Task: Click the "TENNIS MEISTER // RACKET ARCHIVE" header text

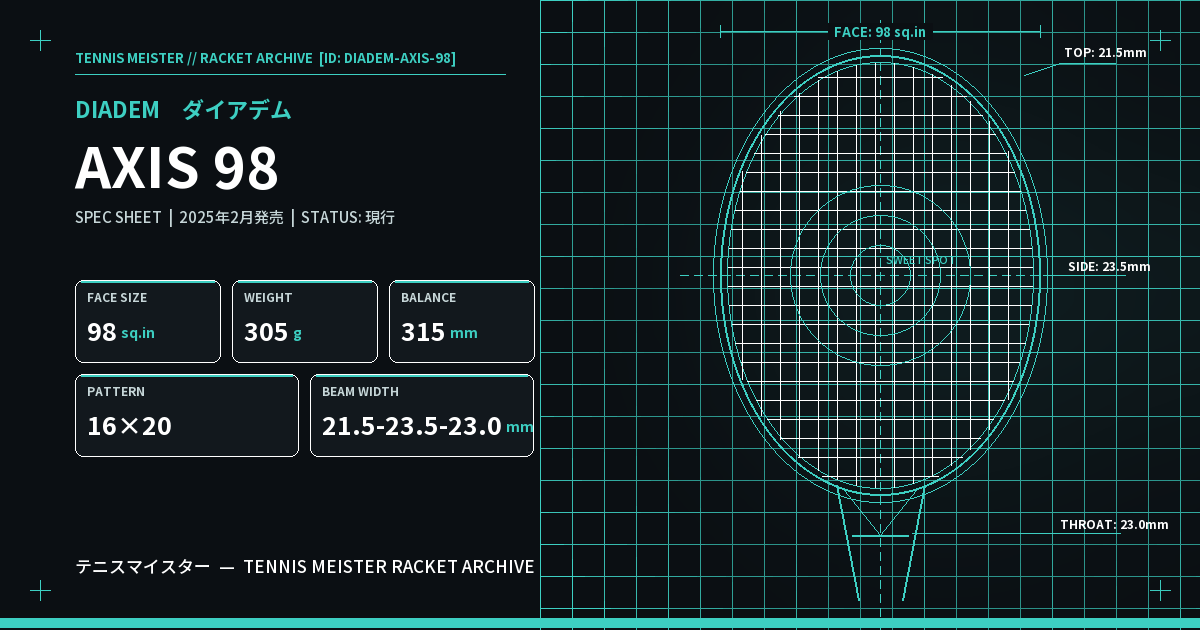Action: point(194,58)
